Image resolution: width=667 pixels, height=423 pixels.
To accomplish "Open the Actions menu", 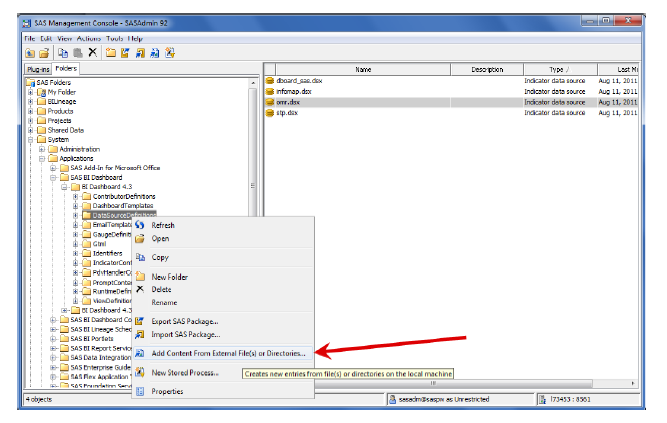I will click(x=88, y=38).
